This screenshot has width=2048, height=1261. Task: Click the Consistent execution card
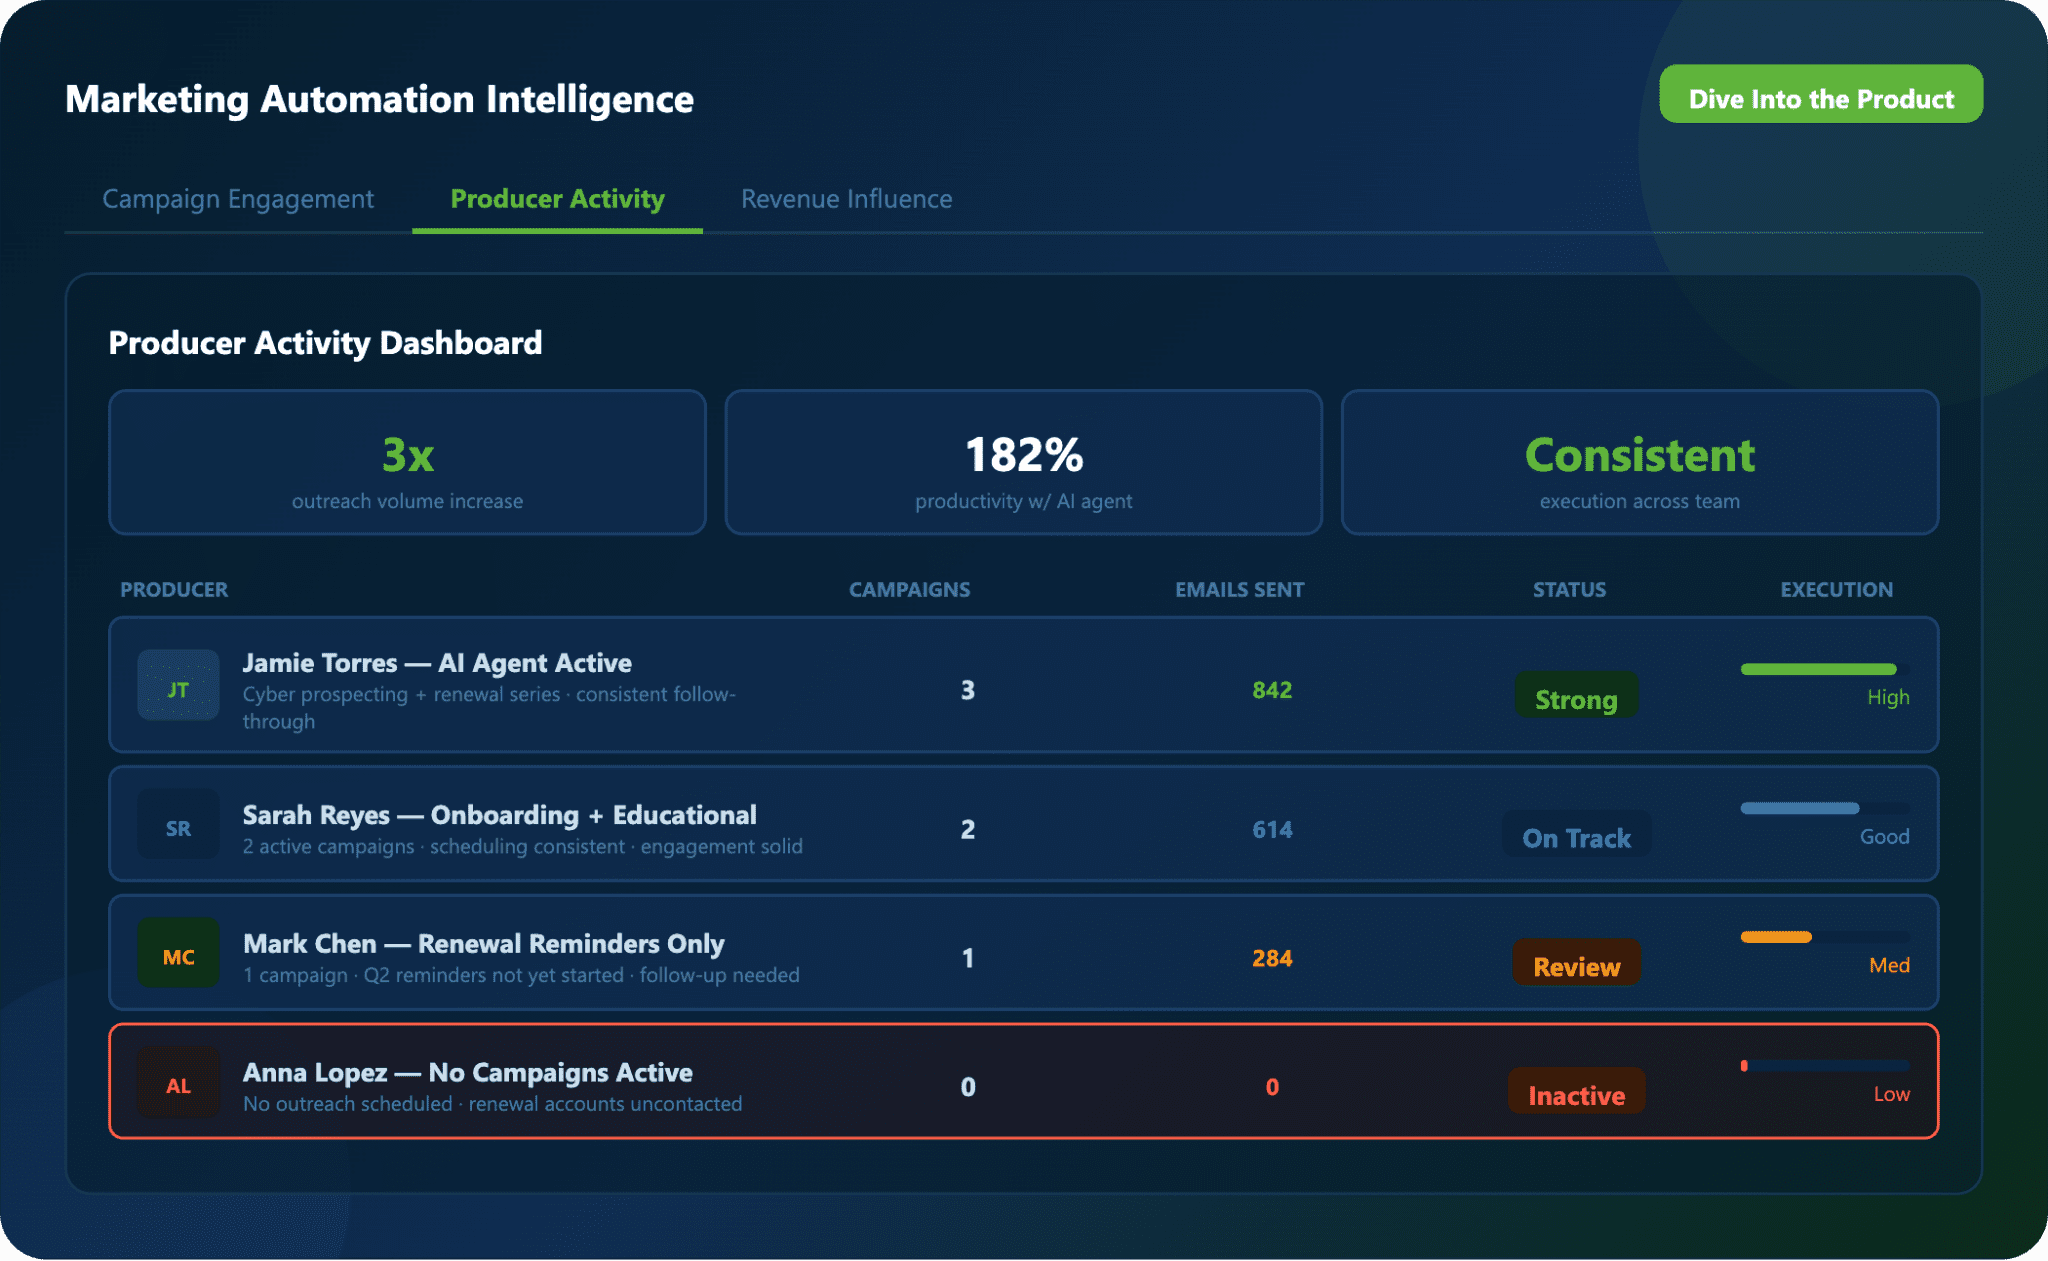(x=1639, y=463)
